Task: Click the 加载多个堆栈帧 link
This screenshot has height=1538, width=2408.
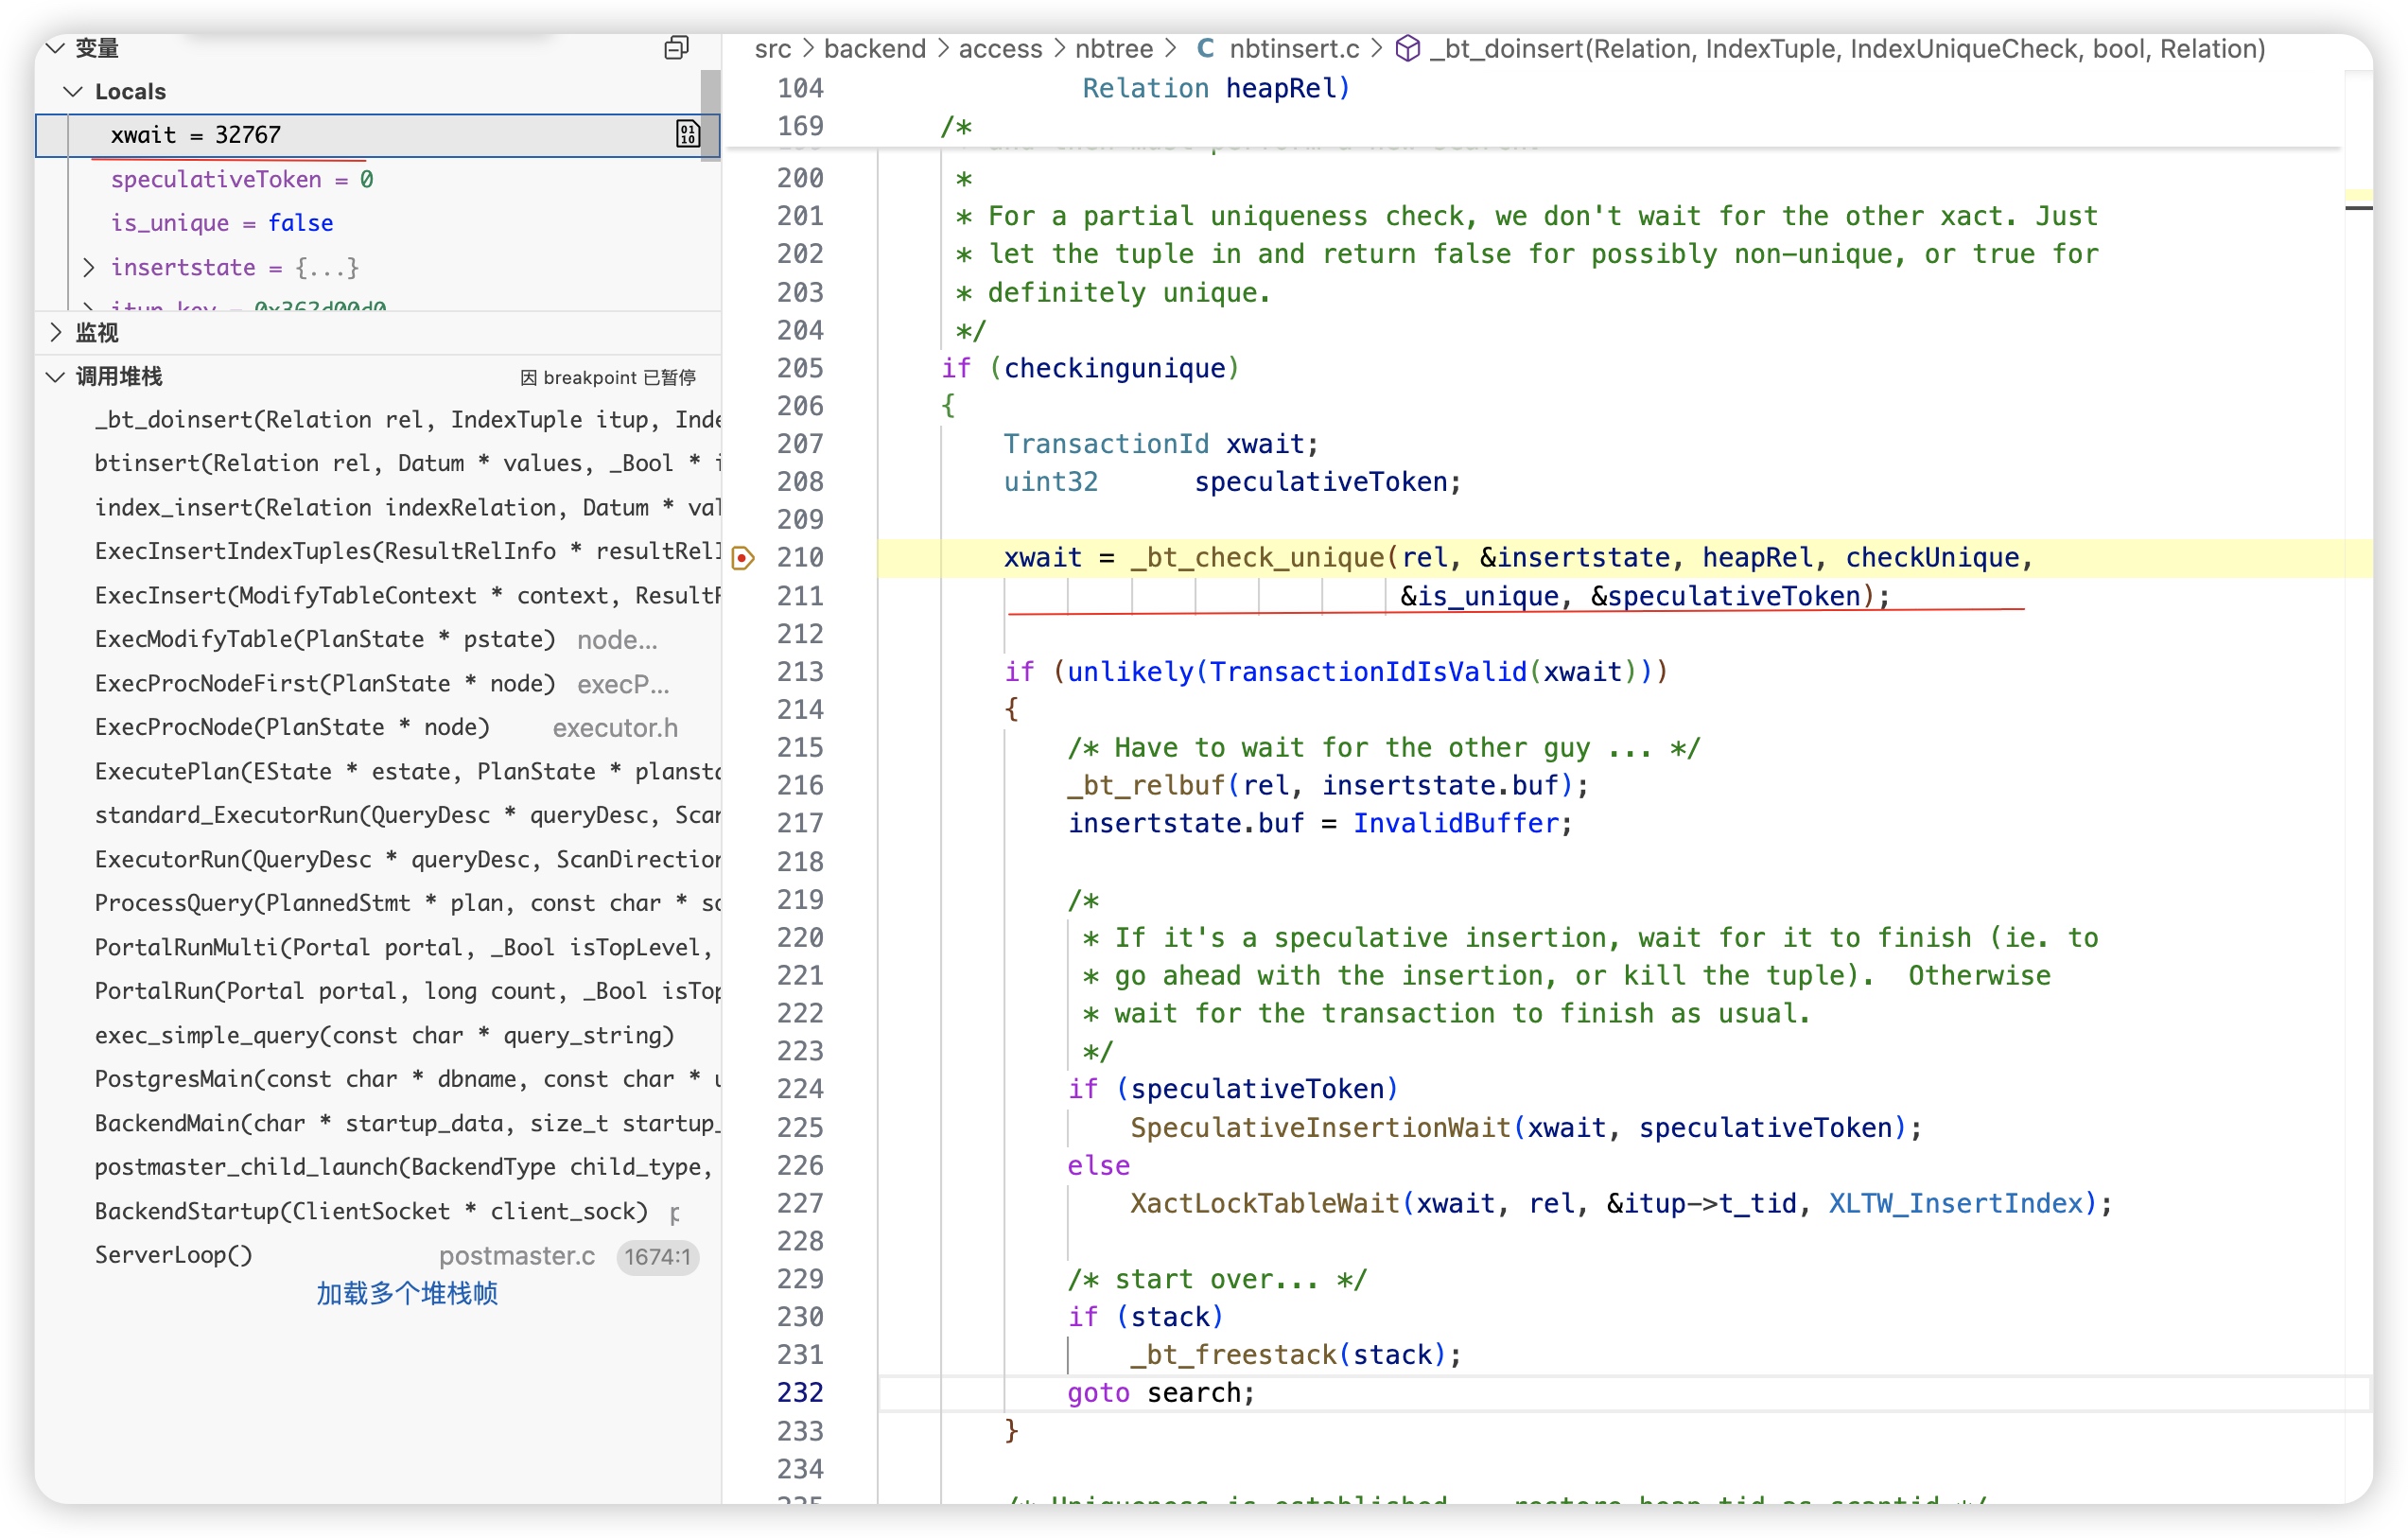Action: coord(407,1294)
